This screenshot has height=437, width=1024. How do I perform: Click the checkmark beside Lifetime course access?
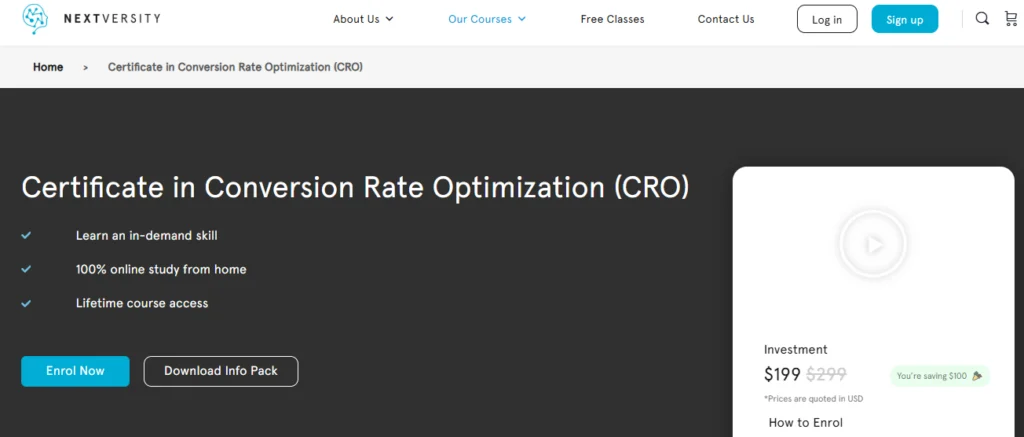pos(26,303)
